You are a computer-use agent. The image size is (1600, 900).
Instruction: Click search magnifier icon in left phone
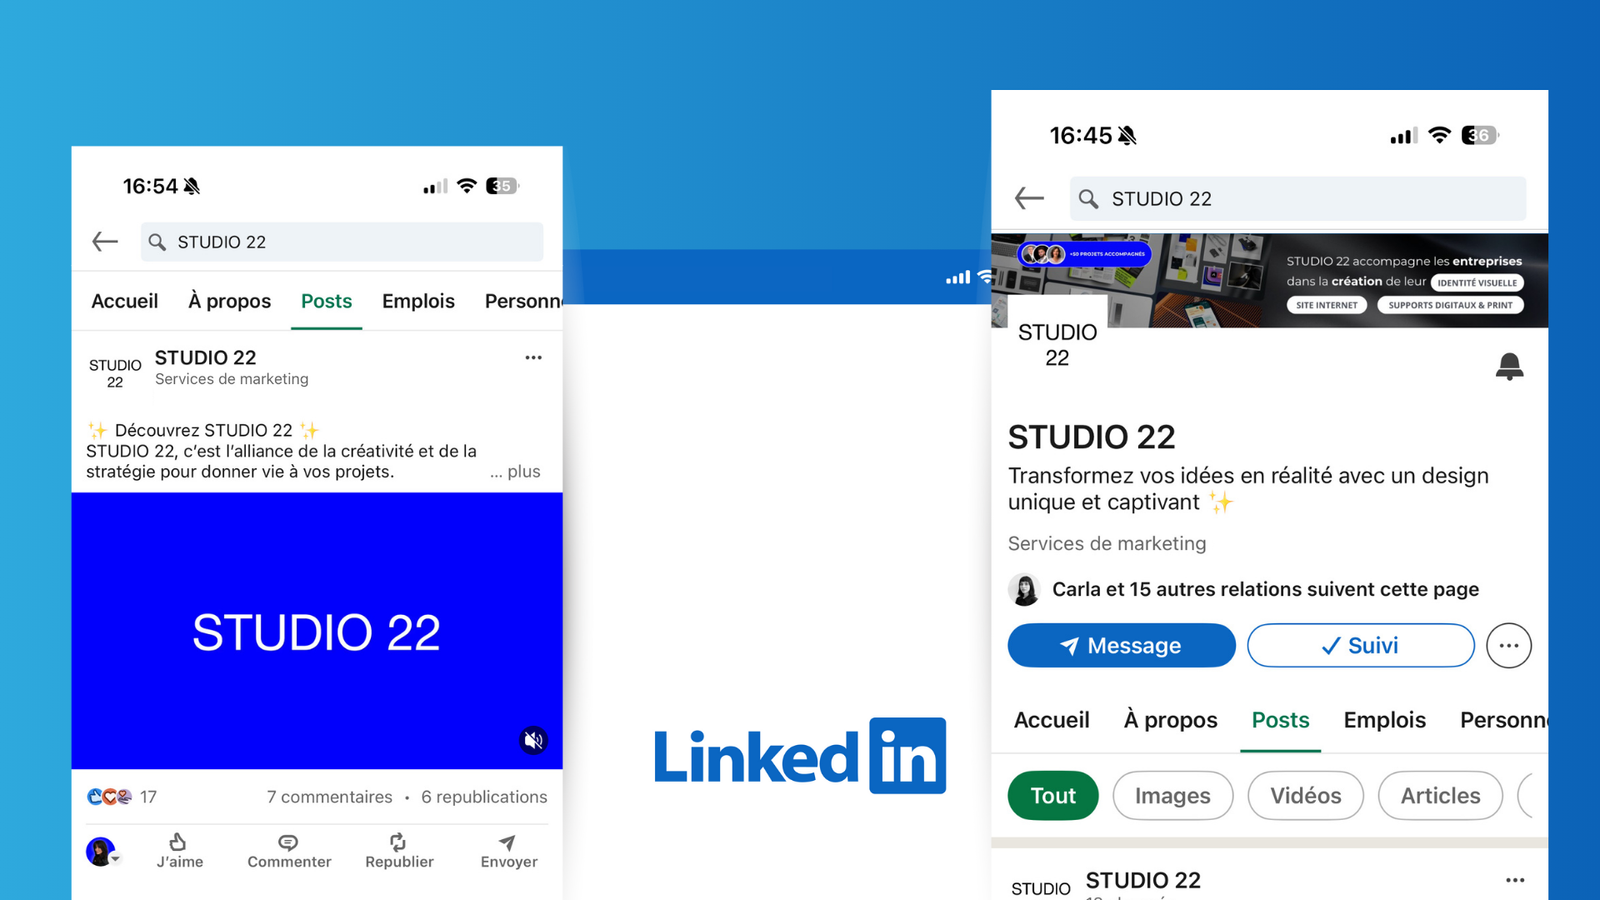pyautogui.click(x=157, y=242)
